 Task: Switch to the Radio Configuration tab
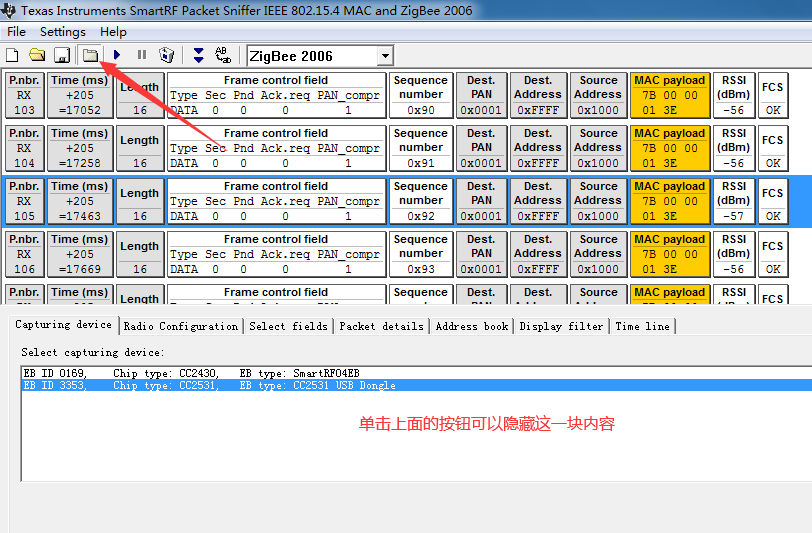pos(181,326)
